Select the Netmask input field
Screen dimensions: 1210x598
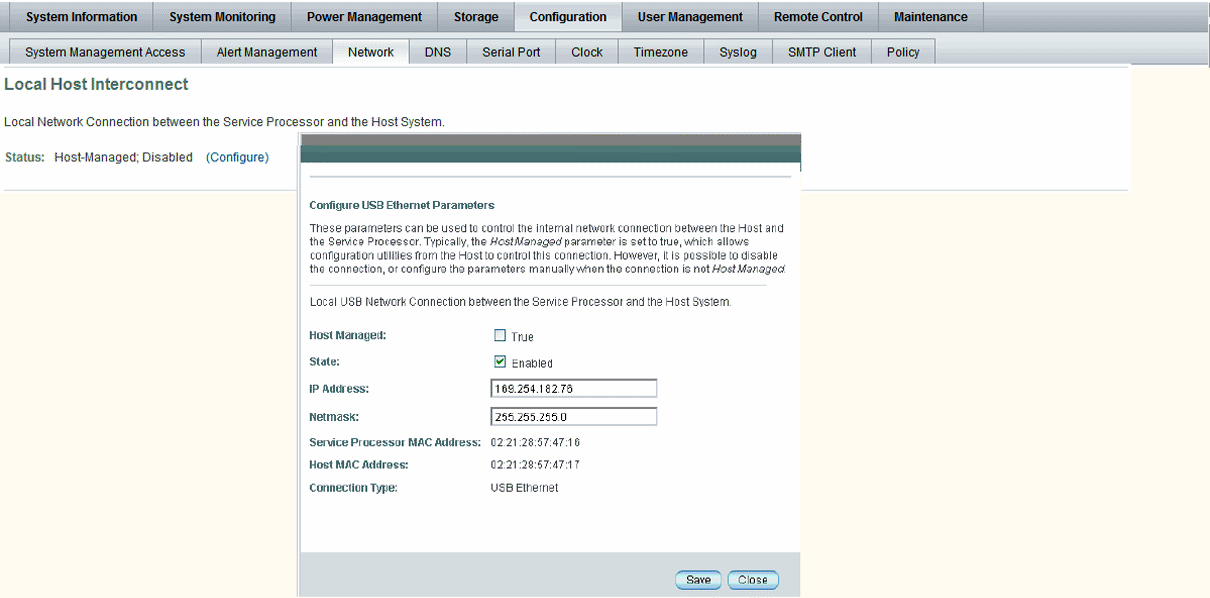click(573, 416)
